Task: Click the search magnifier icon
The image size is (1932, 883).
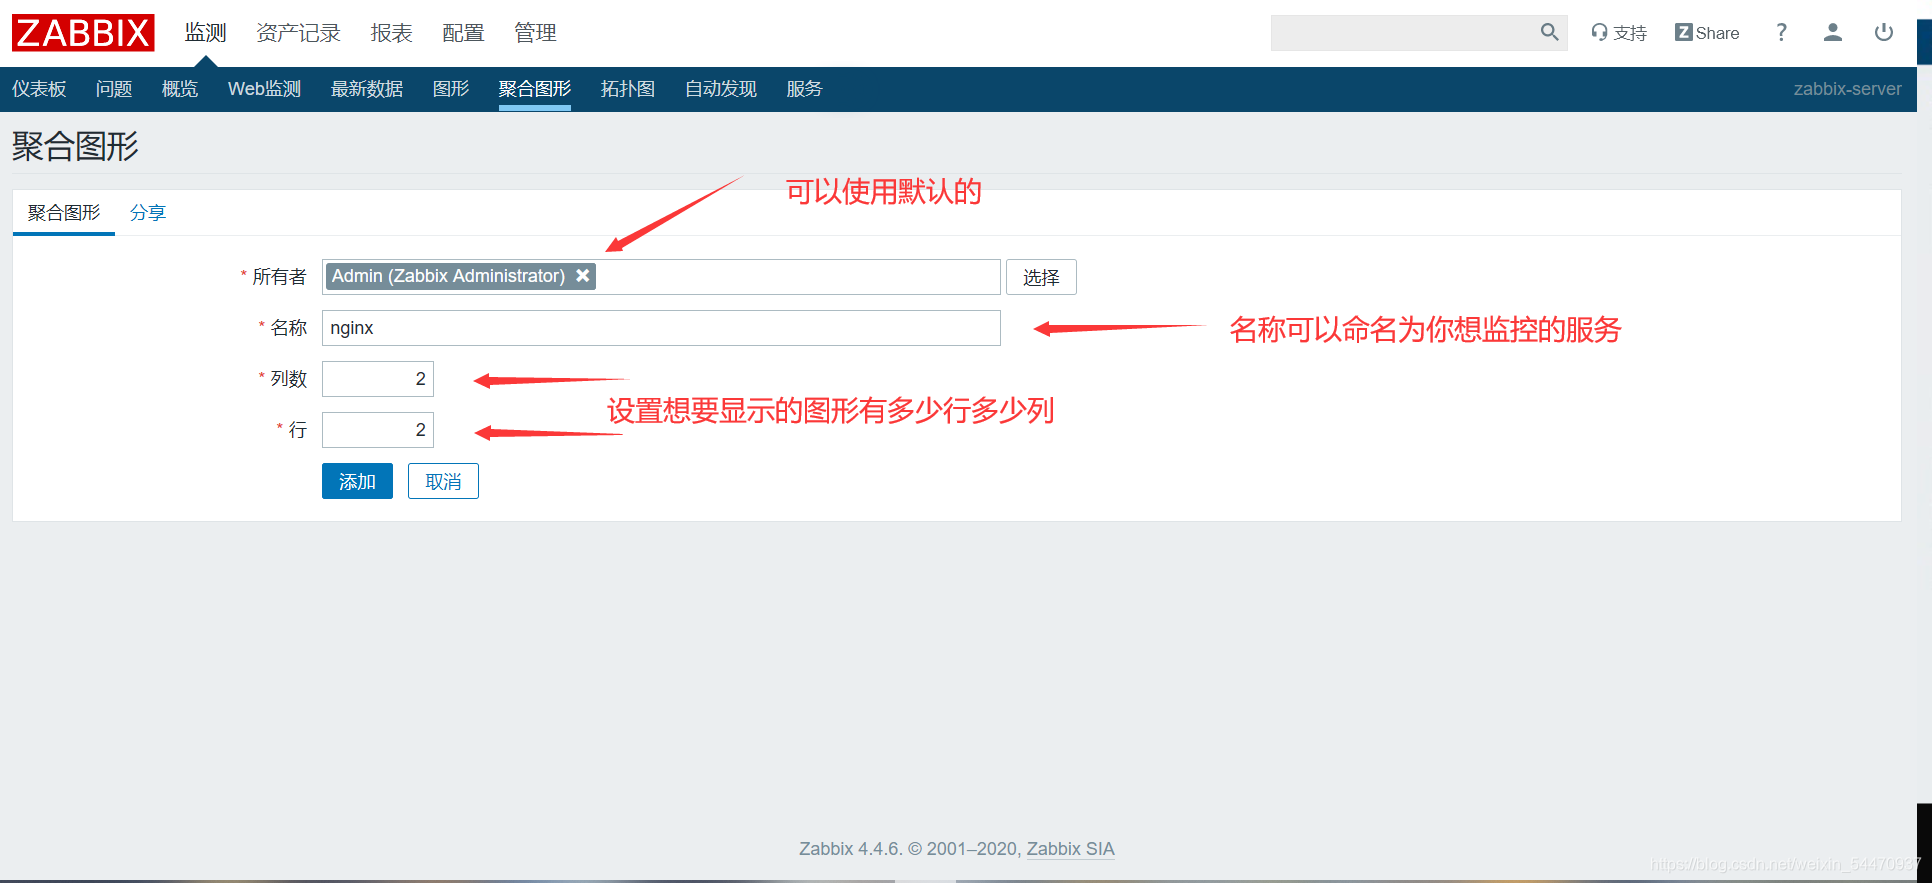Action: click(x=1549, y=32)
